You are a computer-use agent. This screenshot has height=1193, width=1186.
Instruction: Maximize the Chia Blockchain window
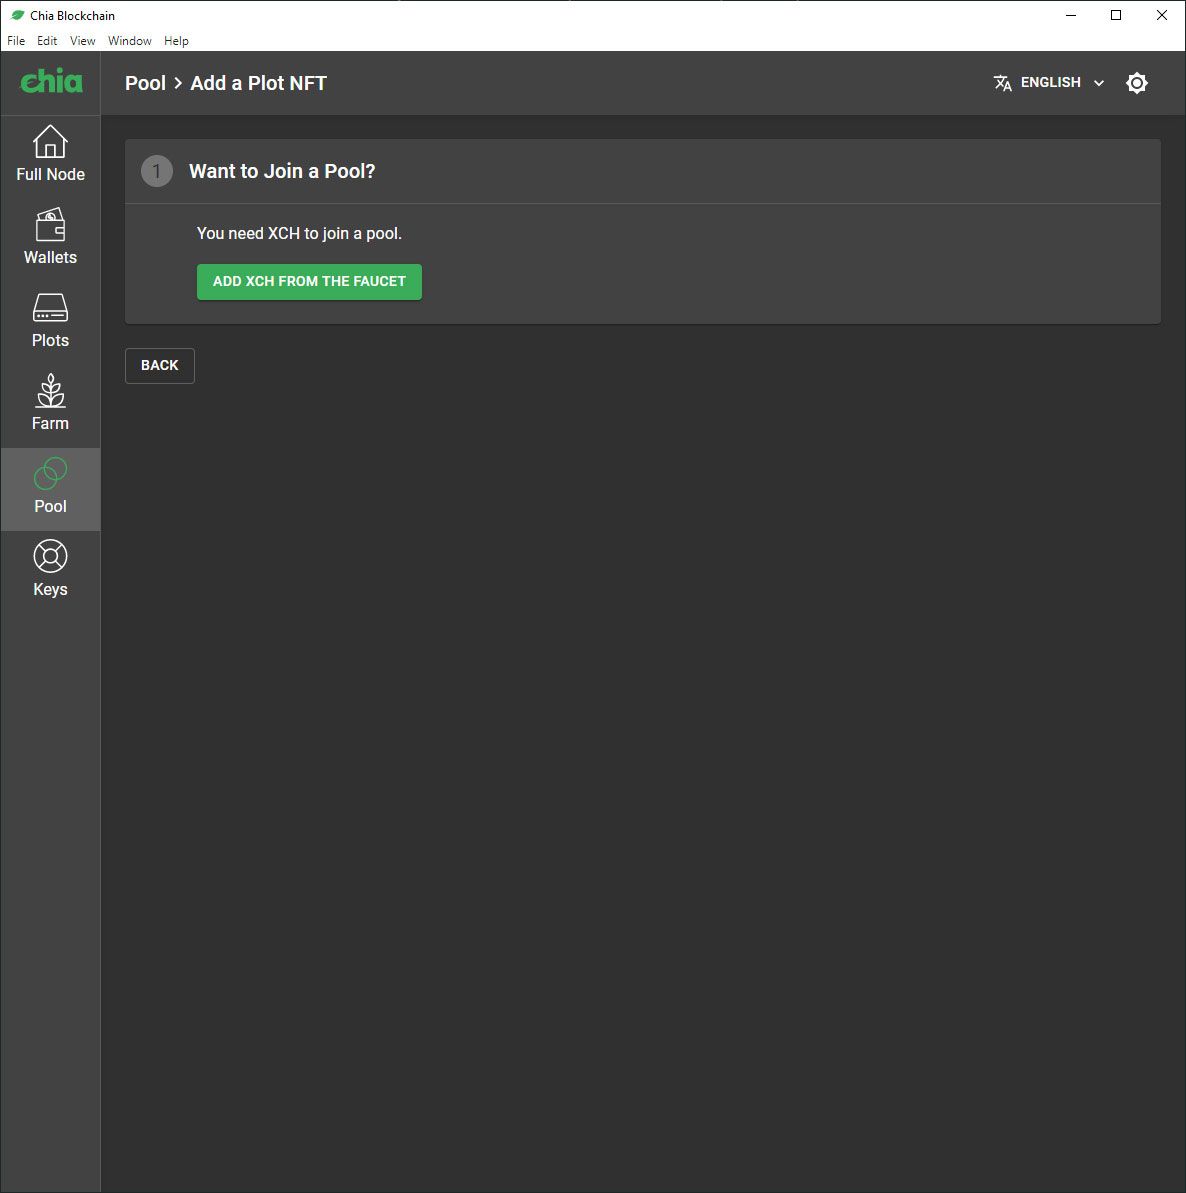click(1116, 15)
